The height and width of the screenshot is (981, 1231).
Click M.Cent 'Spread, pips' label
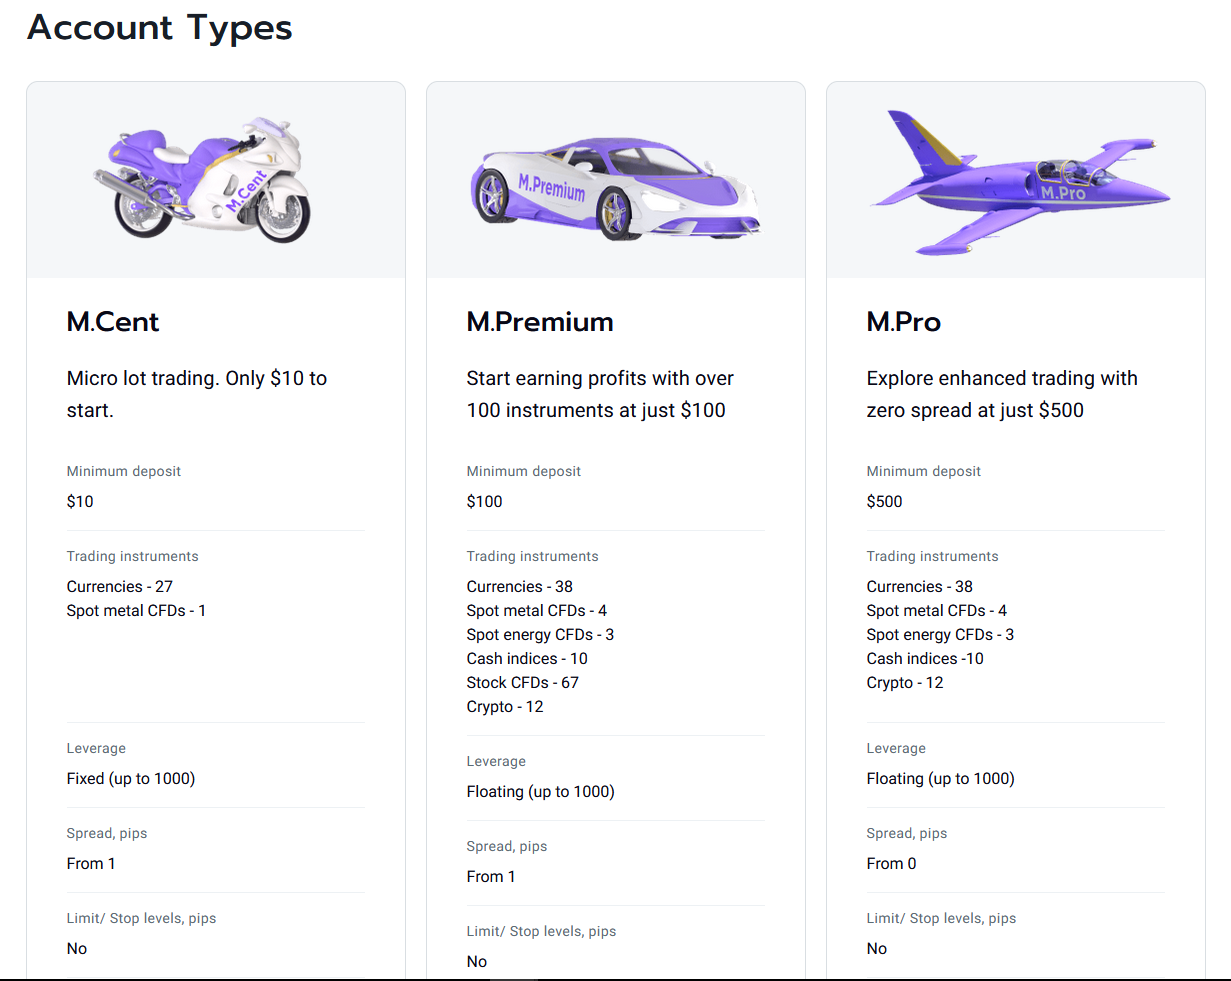107,834
